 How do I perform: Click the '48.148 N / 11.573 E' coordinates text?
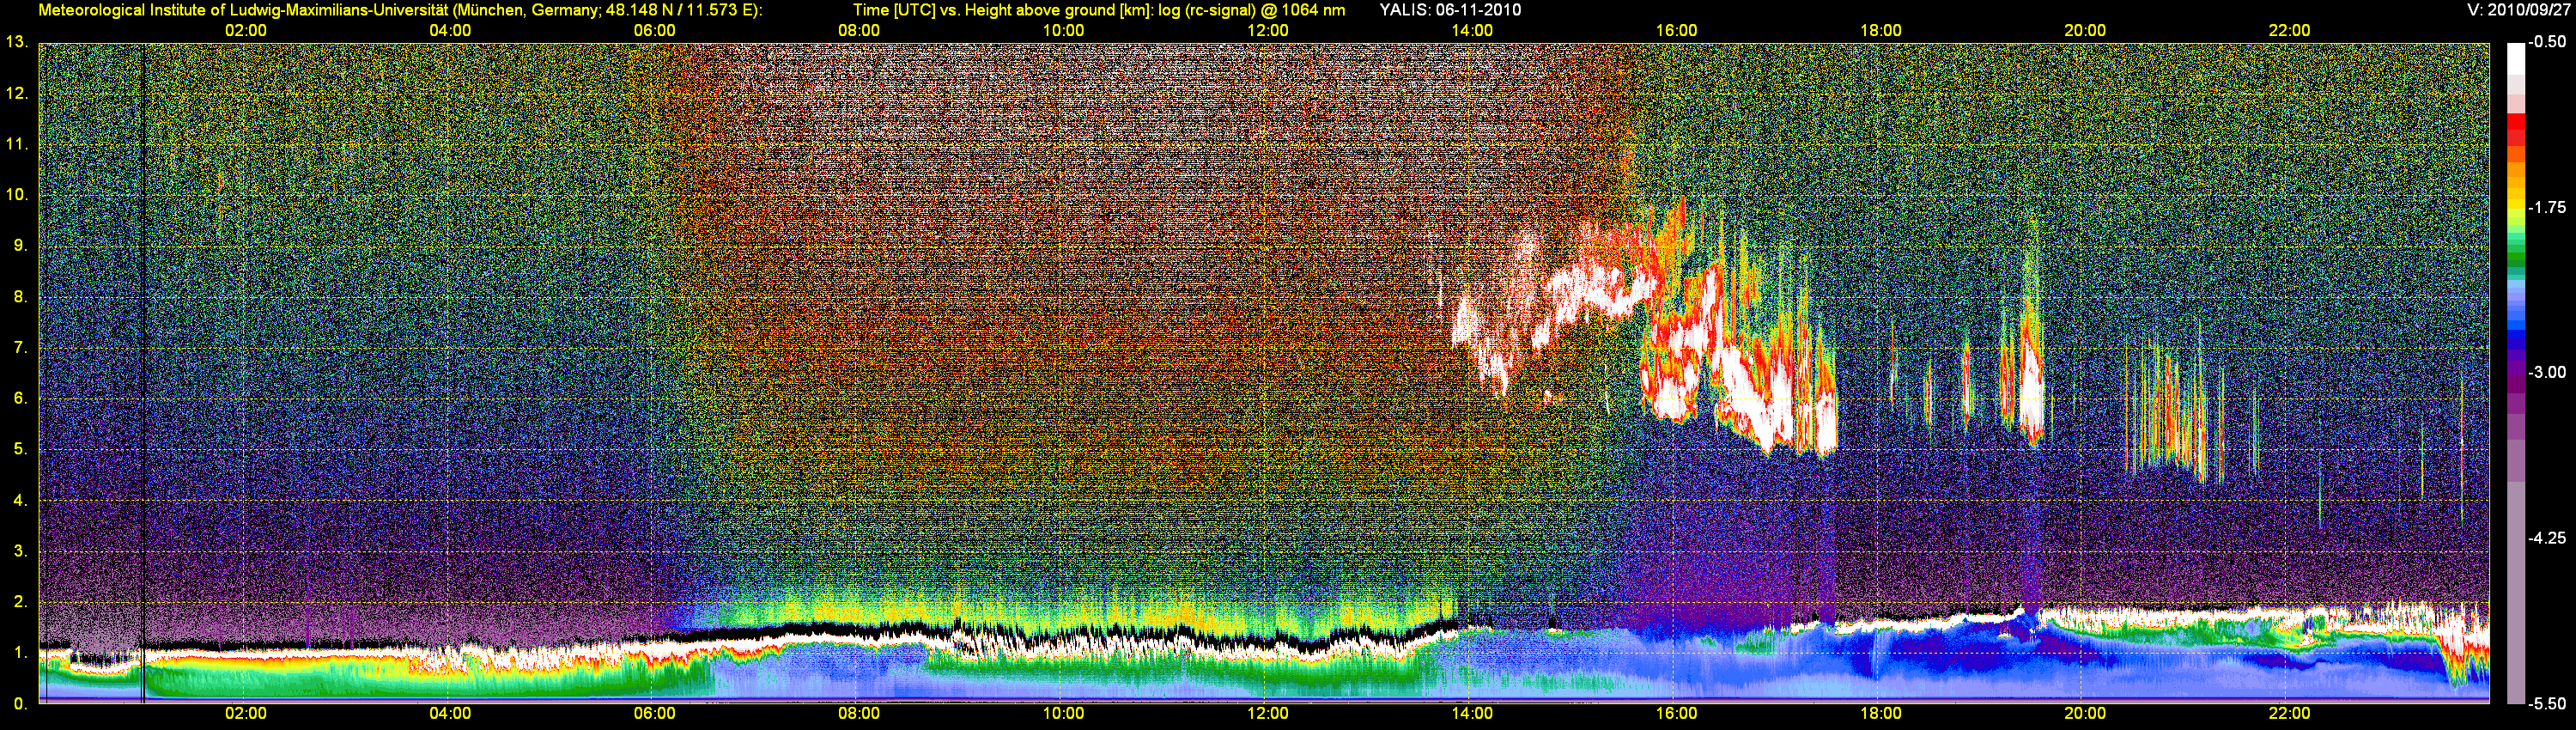[x=681, y=10]
